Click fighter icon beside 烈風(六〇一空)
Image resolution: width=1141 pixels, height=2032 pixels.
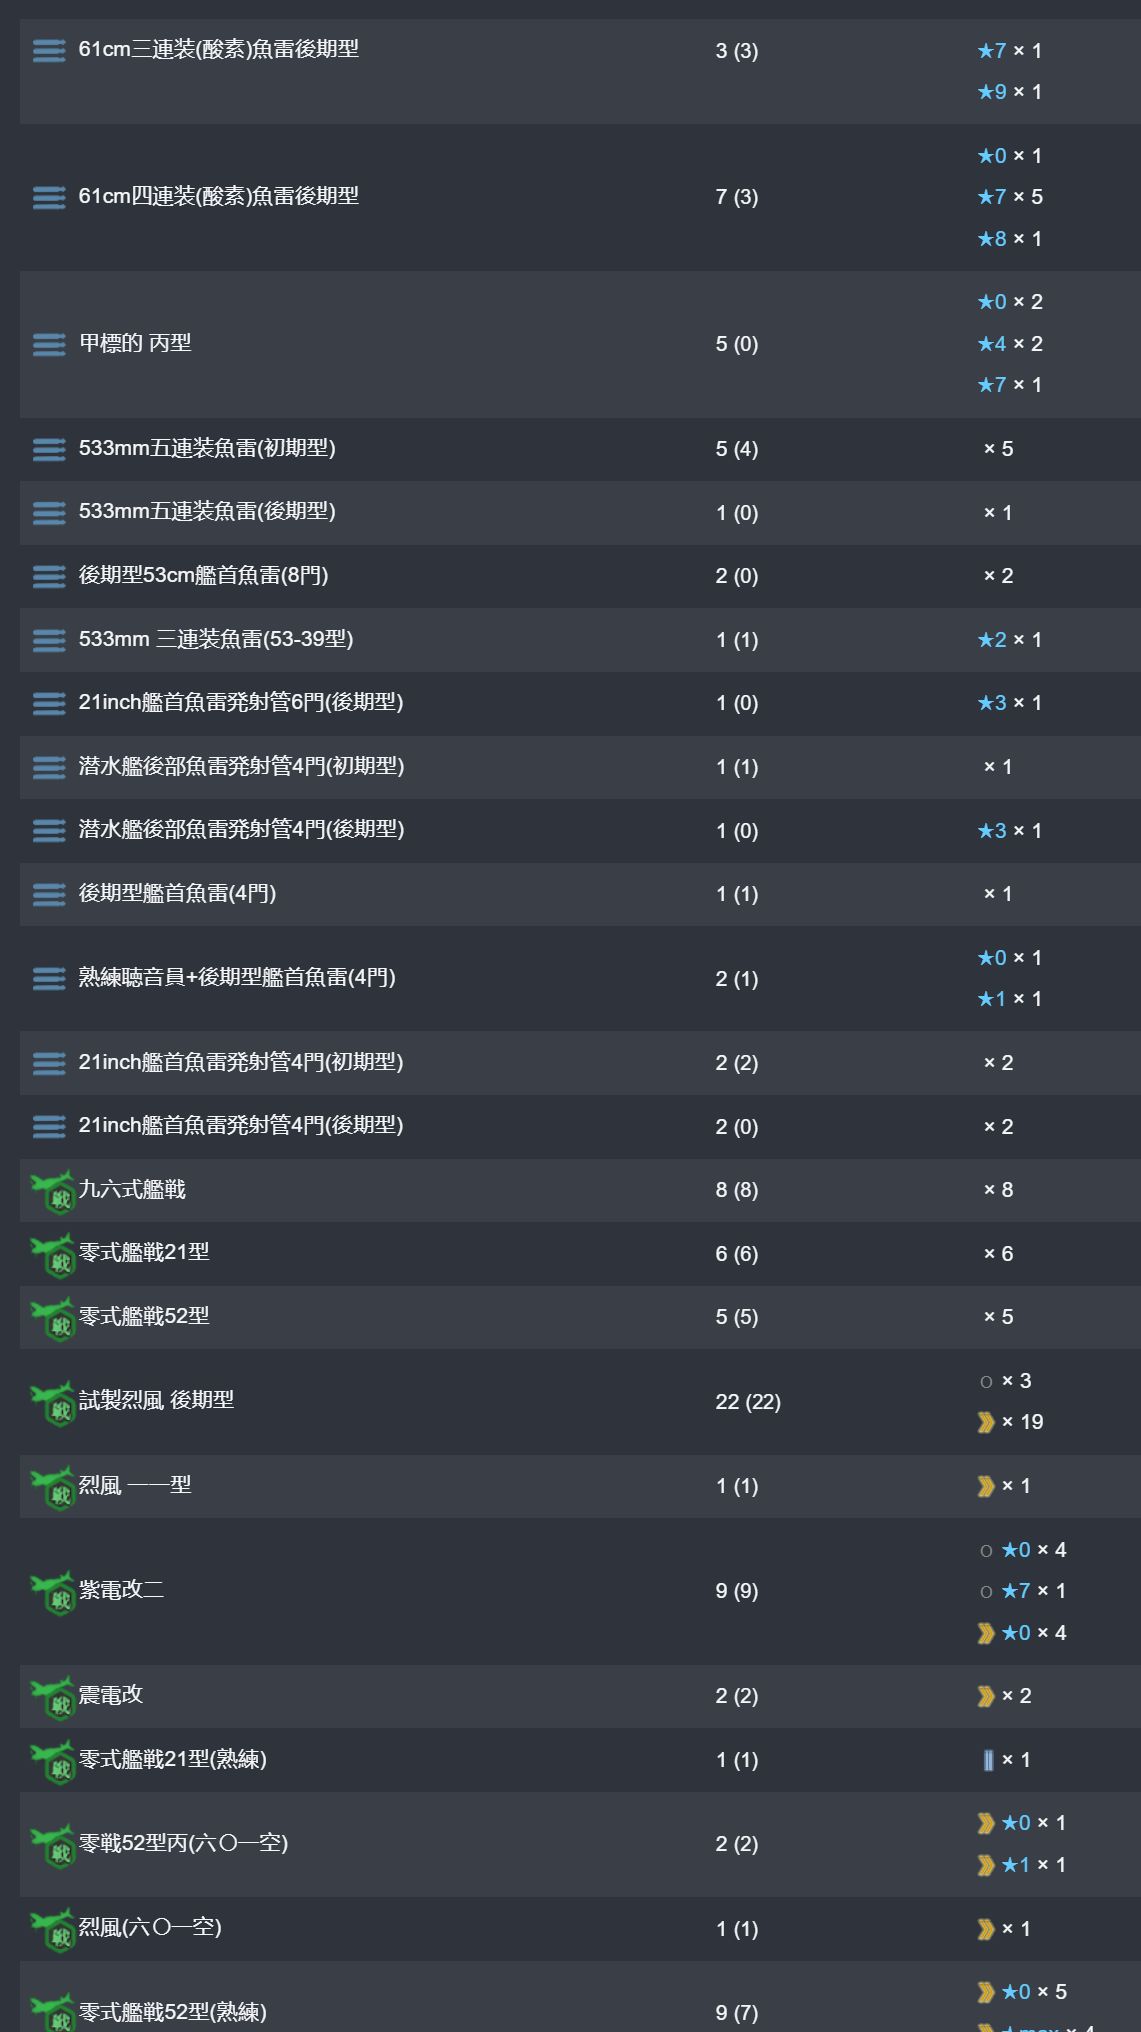coord(53,1929)
